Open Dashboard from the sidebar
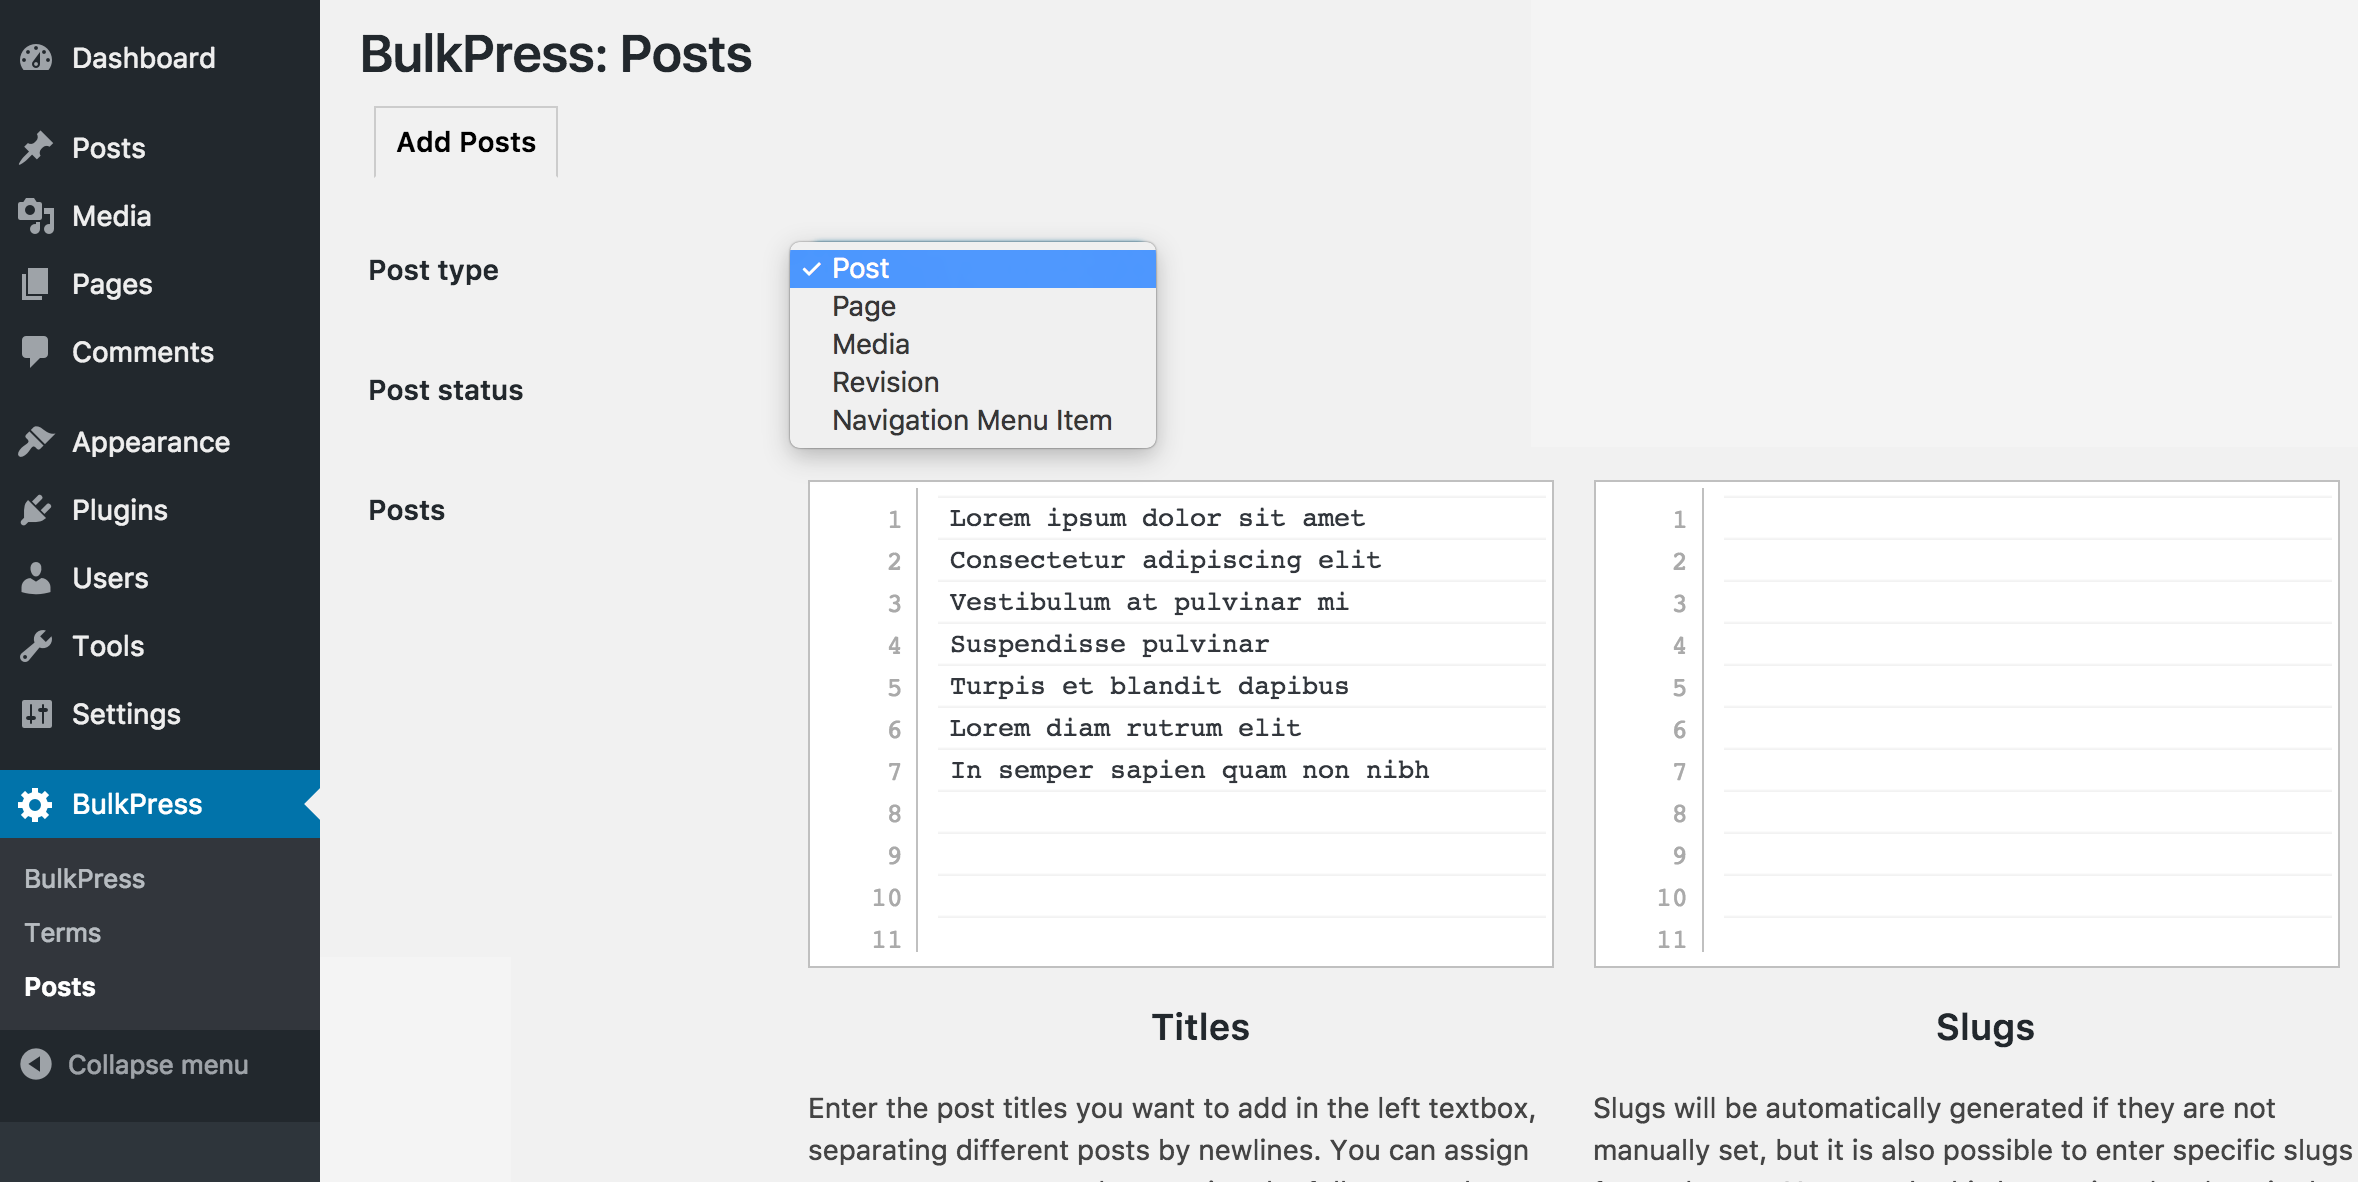Image resolution: width=2358 pixels, height=1182 pixels. click(x=160, y=58)
